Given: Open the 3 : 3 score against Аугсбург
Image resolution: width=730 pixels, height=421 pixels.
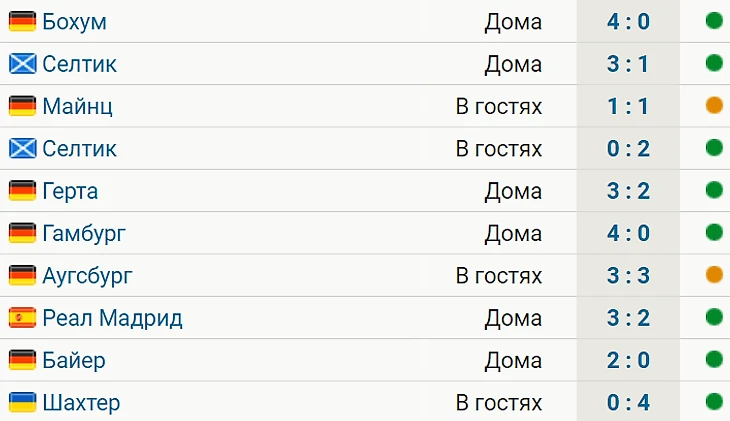Looking at the screenshot, I should (628, 276).
